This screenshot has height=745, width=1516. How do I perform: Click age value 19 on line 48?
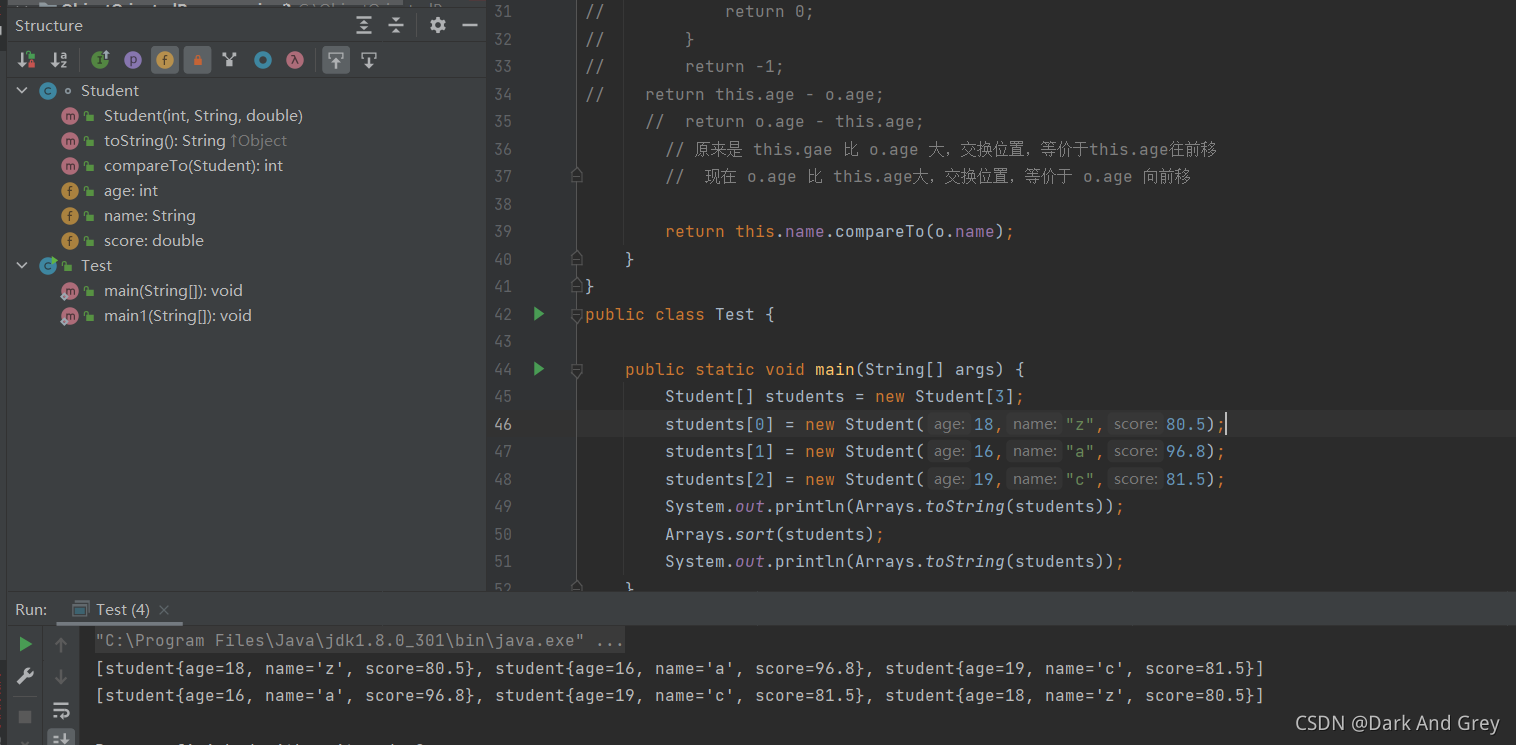(984, 479)
